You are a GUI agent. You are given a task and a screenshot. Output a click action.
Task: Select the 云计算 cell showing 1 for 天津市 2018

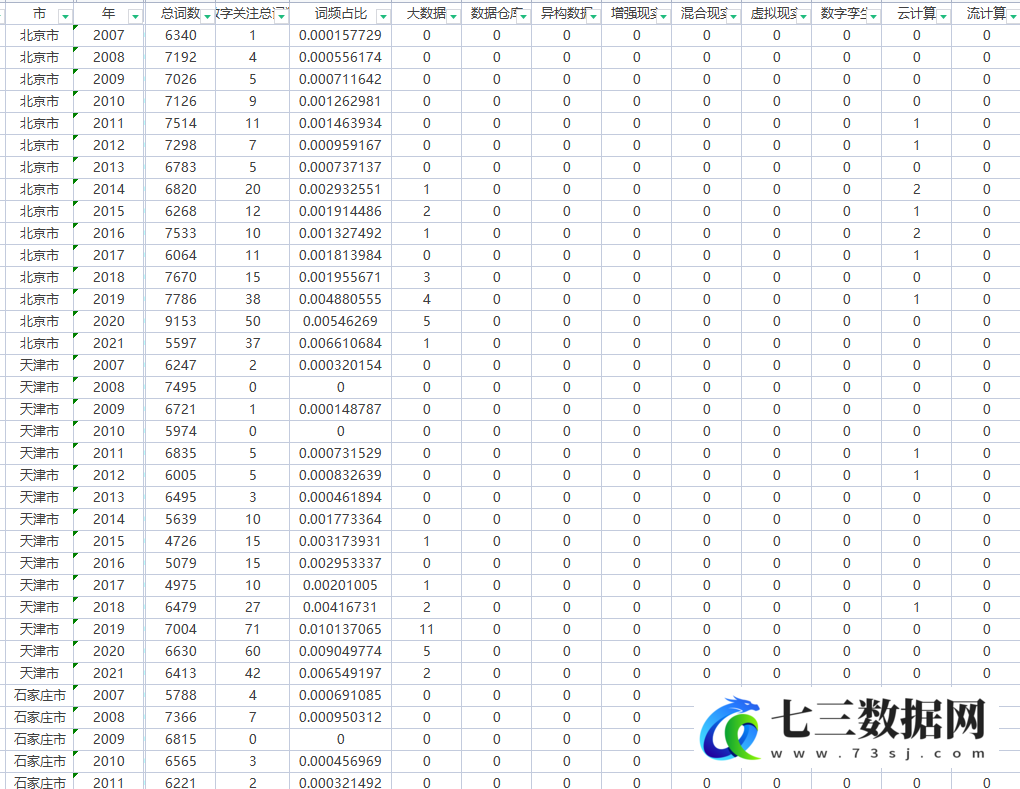coord(916,608)
